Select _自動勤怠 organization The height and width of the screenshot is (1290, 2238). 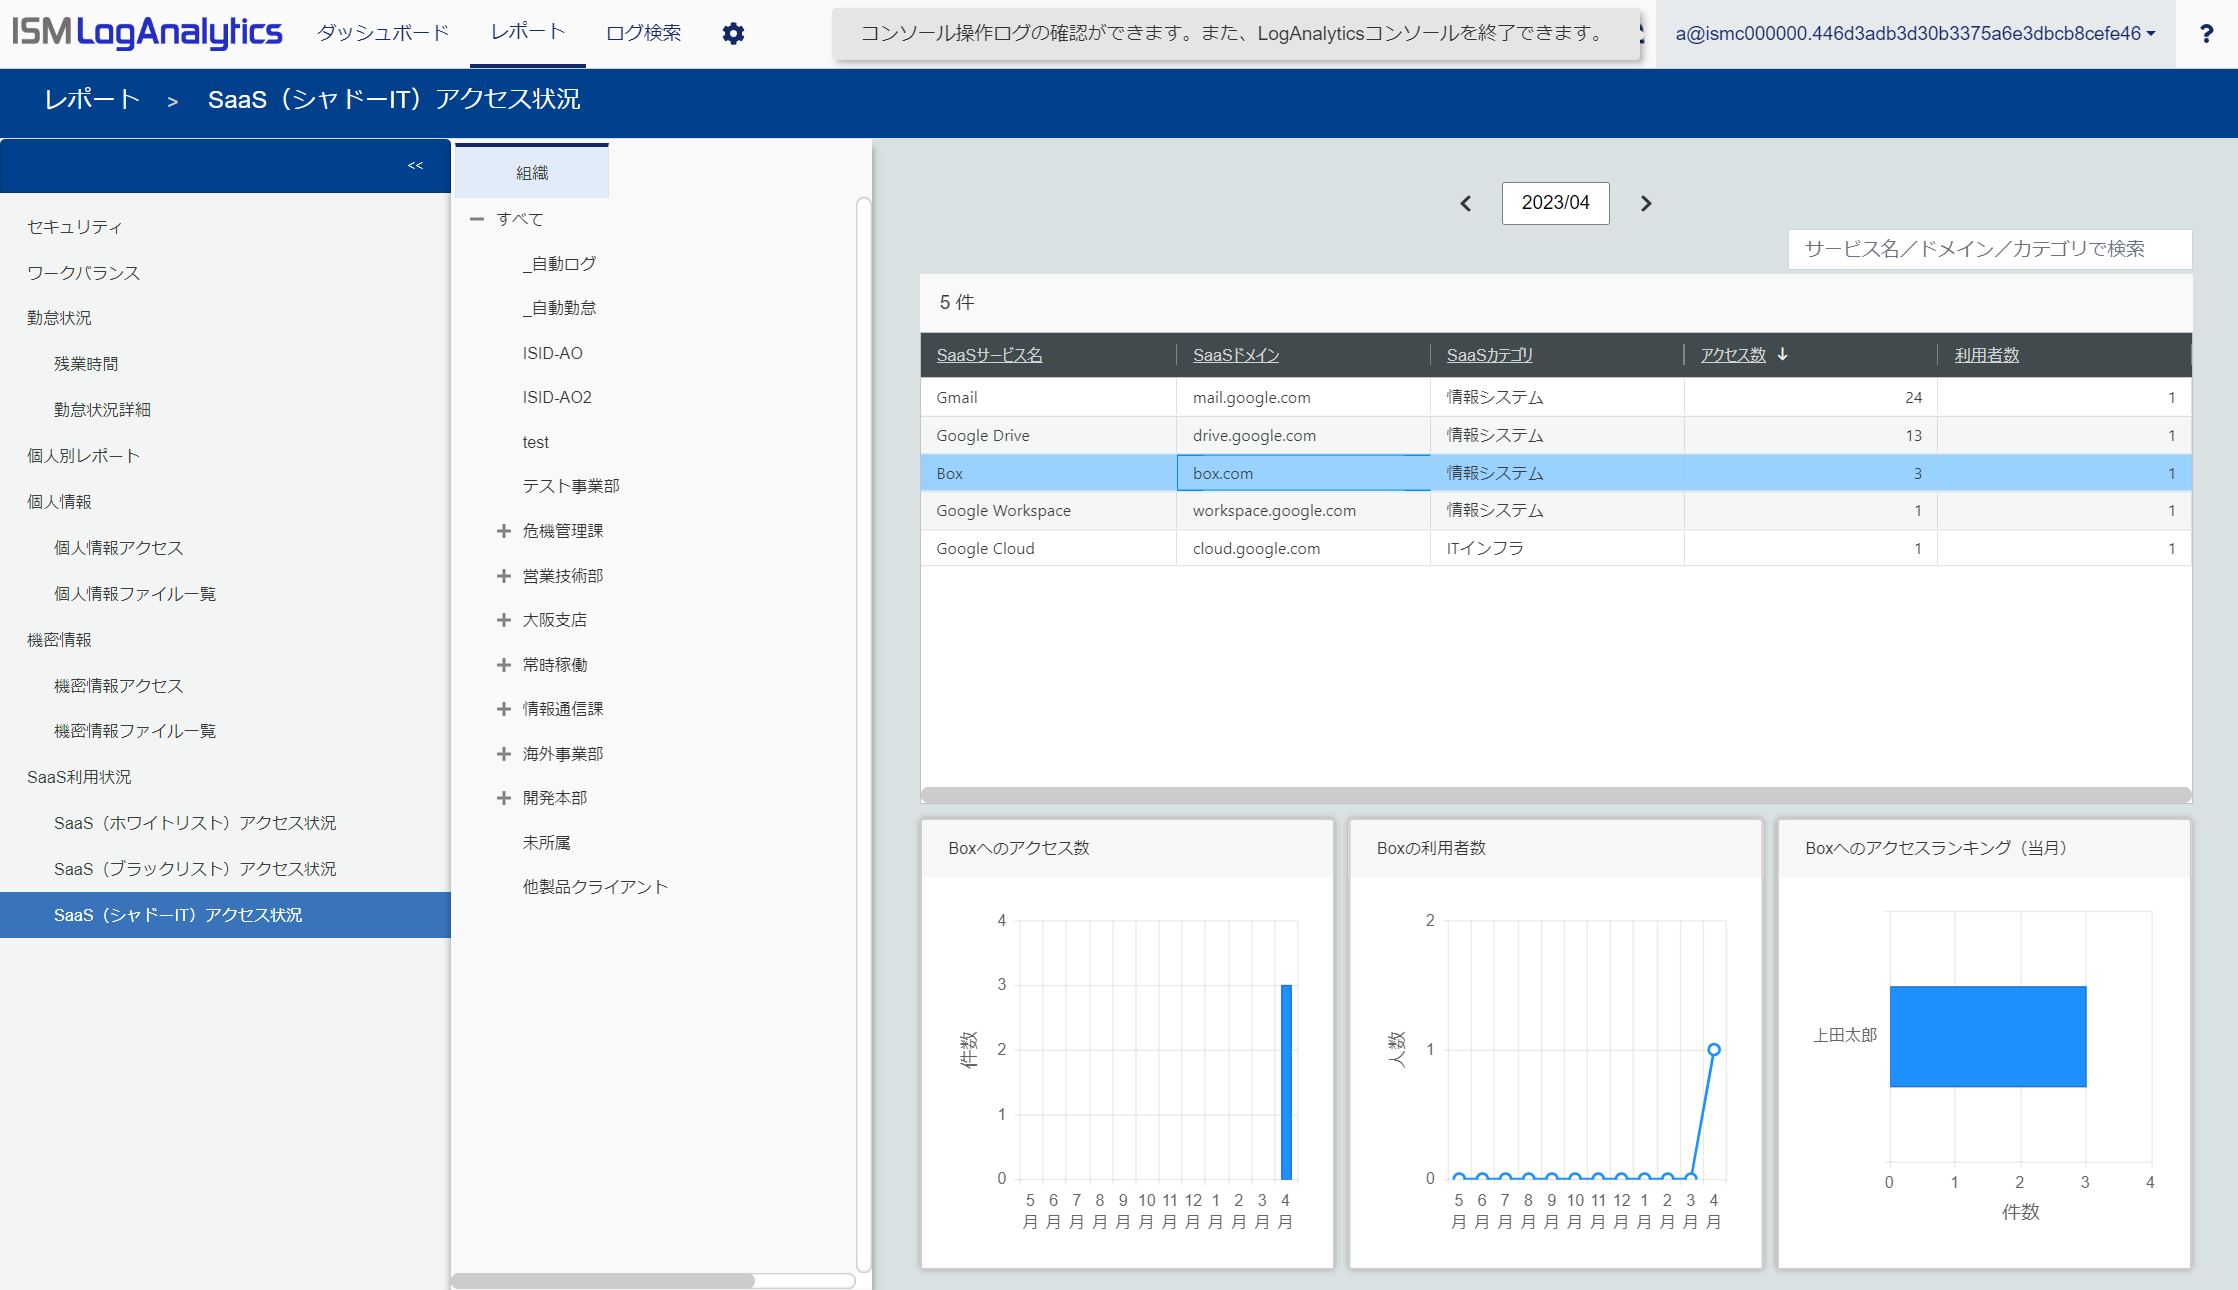[559, 308]
